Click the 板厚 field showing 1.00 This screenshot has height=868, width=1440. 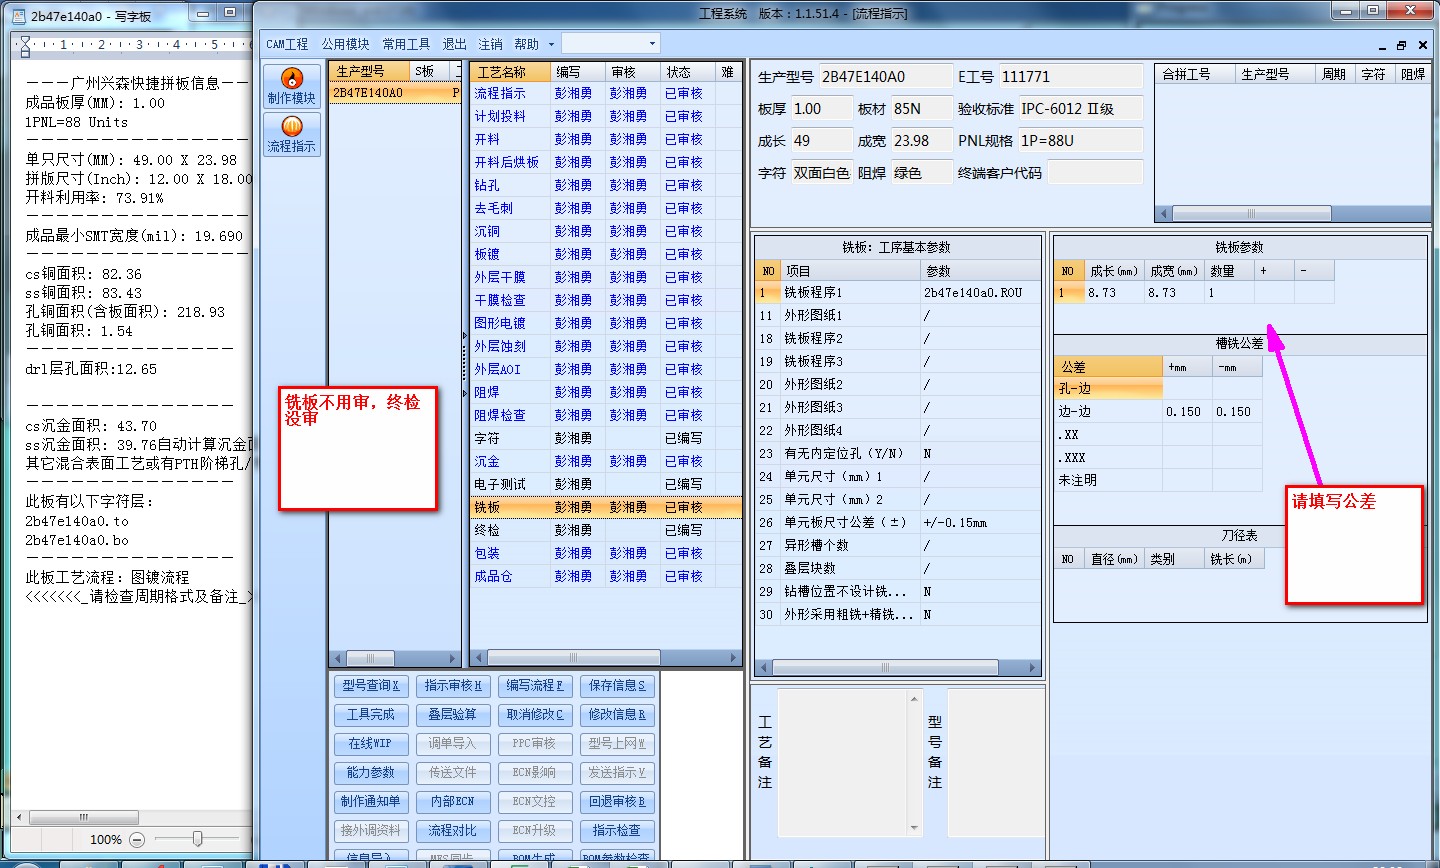tap(821, 109)
